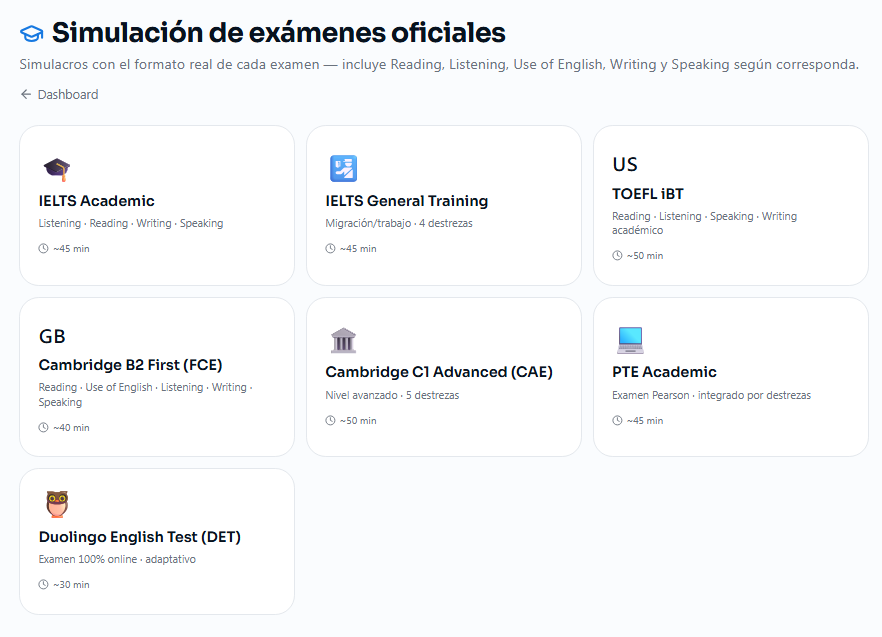
Task: Click the B2 First description listing Use of English
Action: tap(146, 394)
